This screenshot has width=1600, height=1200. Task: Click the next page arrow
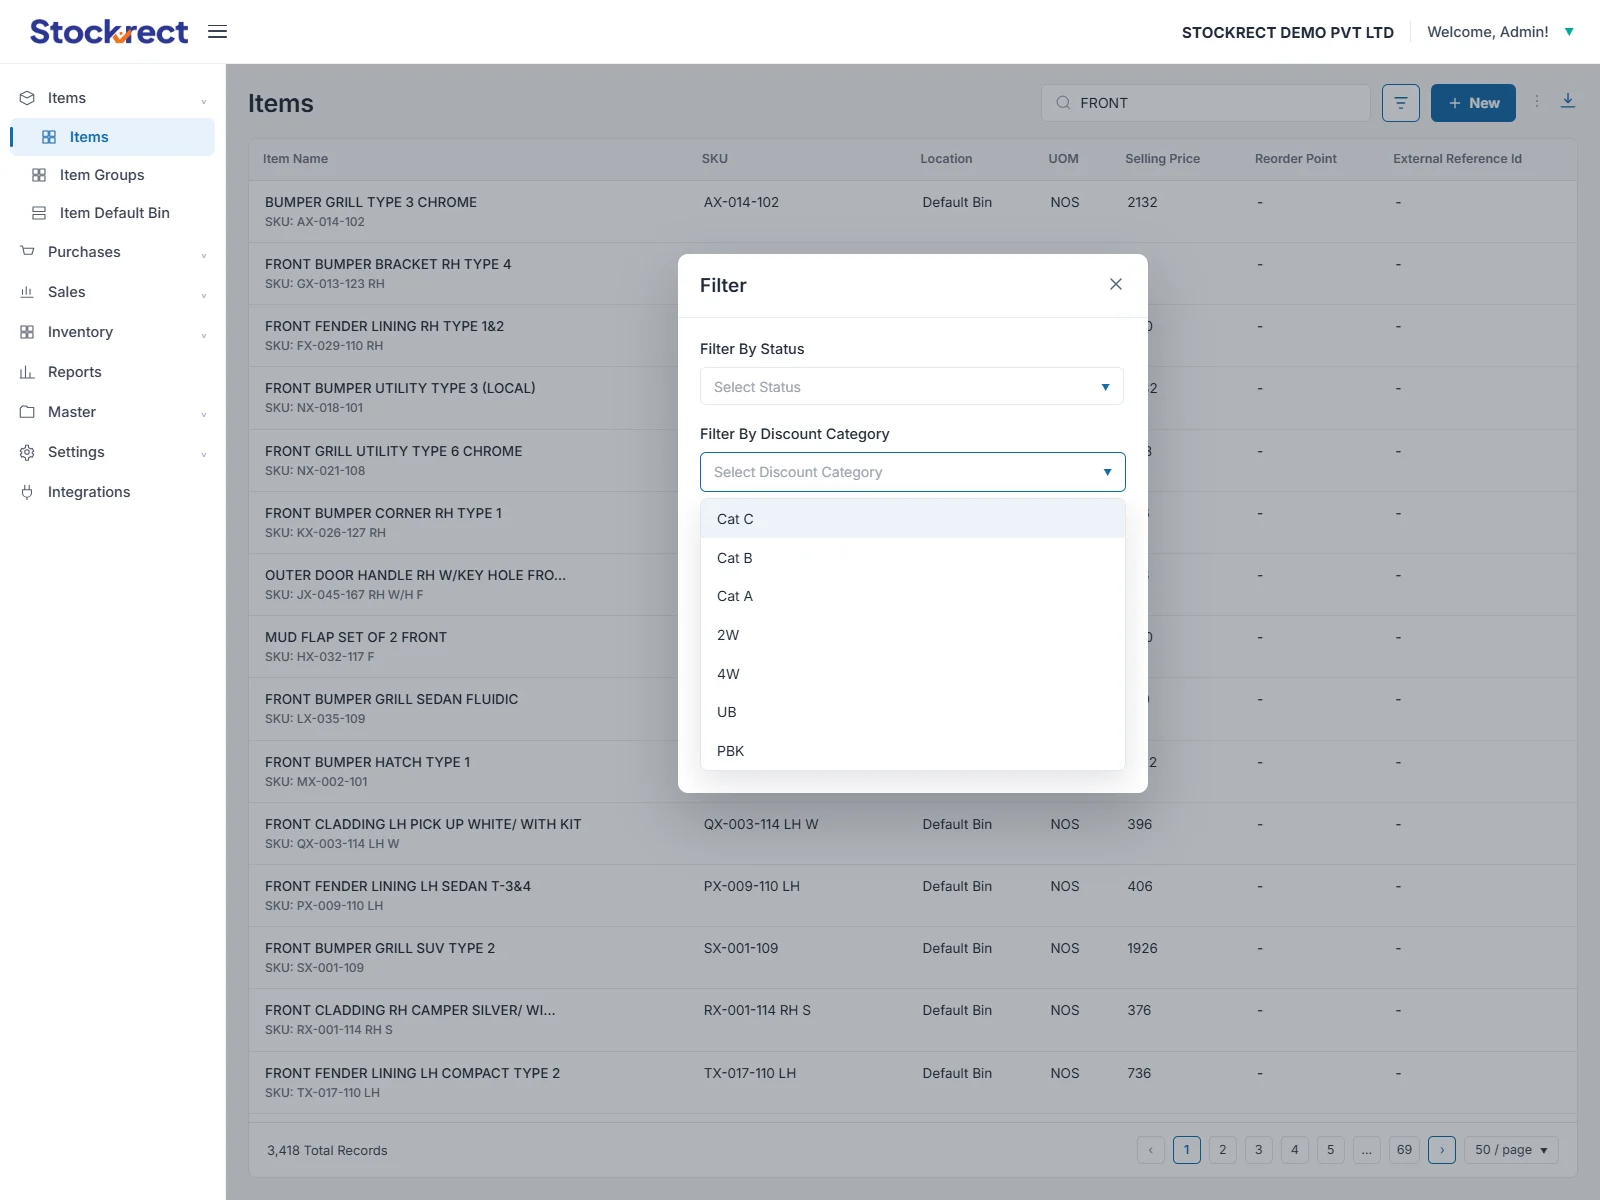(1442, 1150)
